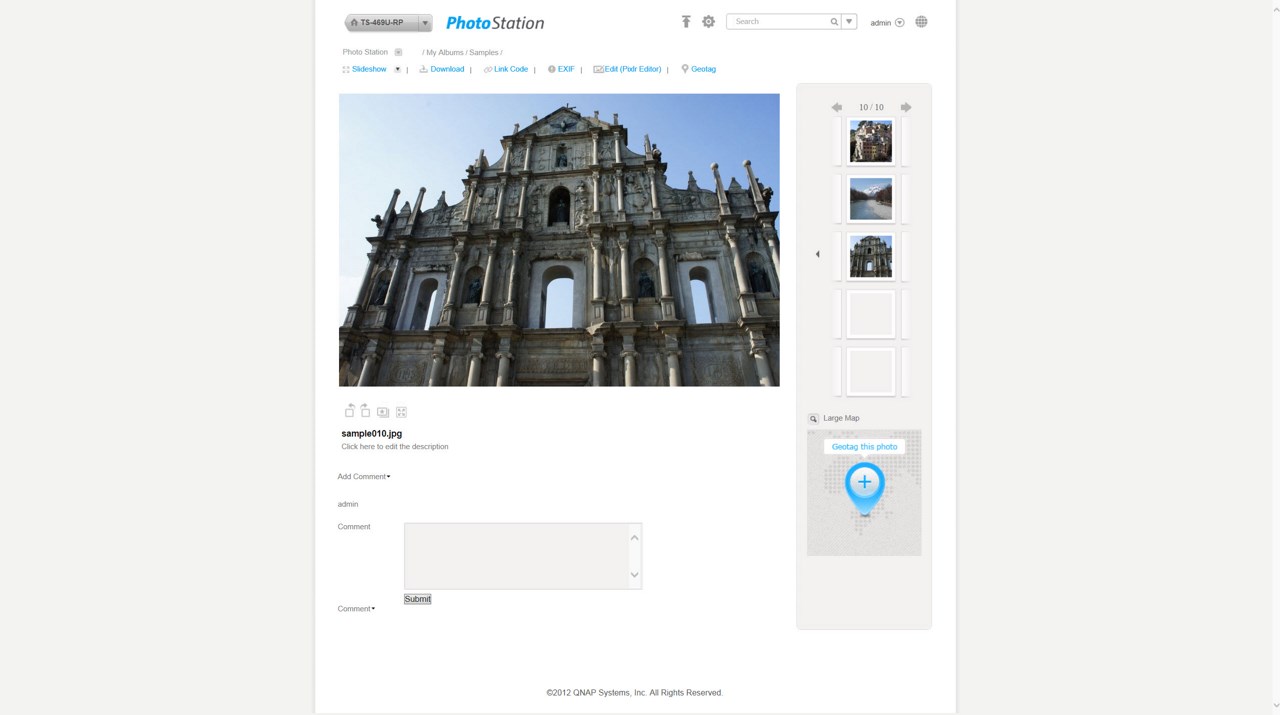Open Edit (Pixlr Editor)
Screen dimensions: 1280x715
point(627,69)
